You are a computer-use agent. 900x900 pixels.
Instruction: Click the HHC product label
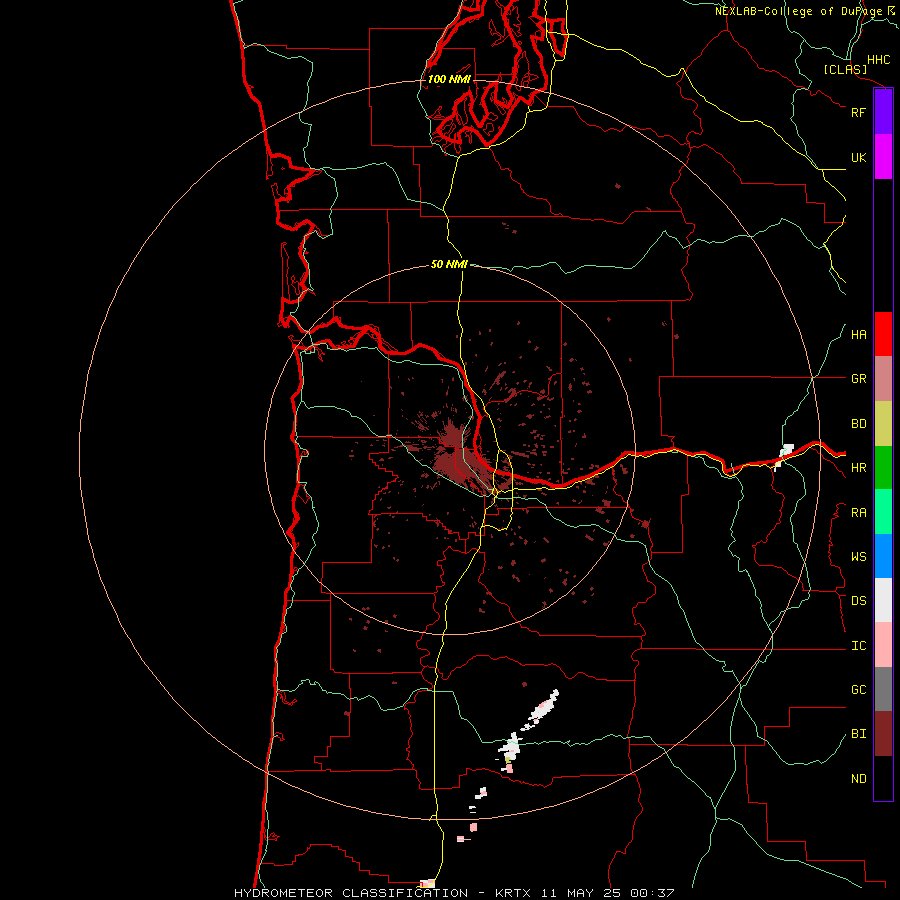pyautogui.click(x=879, y=60)
